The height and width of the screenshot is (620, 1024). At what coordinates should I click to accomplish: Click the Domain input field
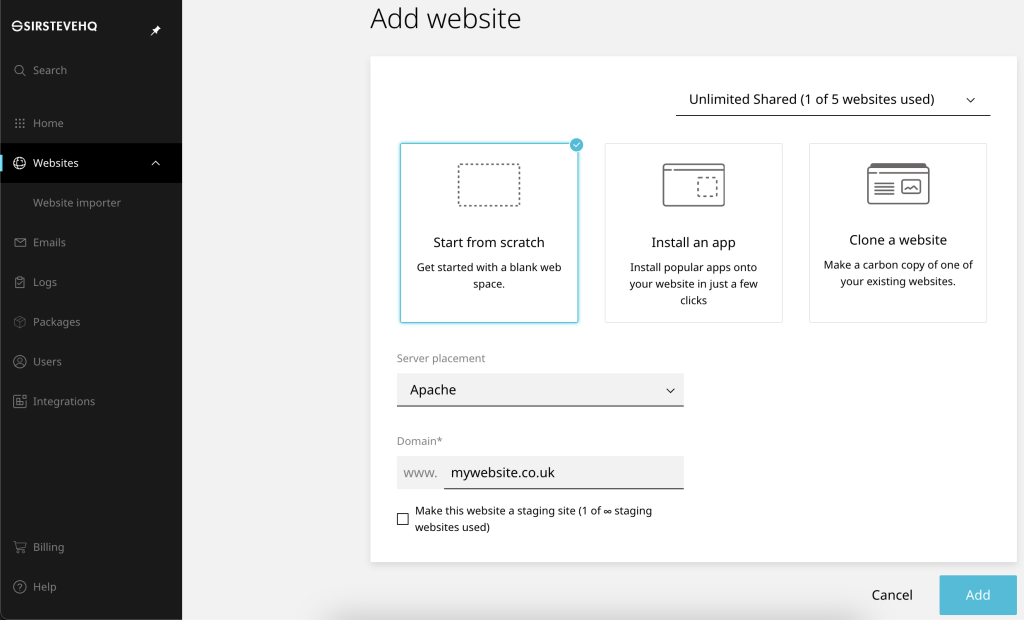(564, 473)
